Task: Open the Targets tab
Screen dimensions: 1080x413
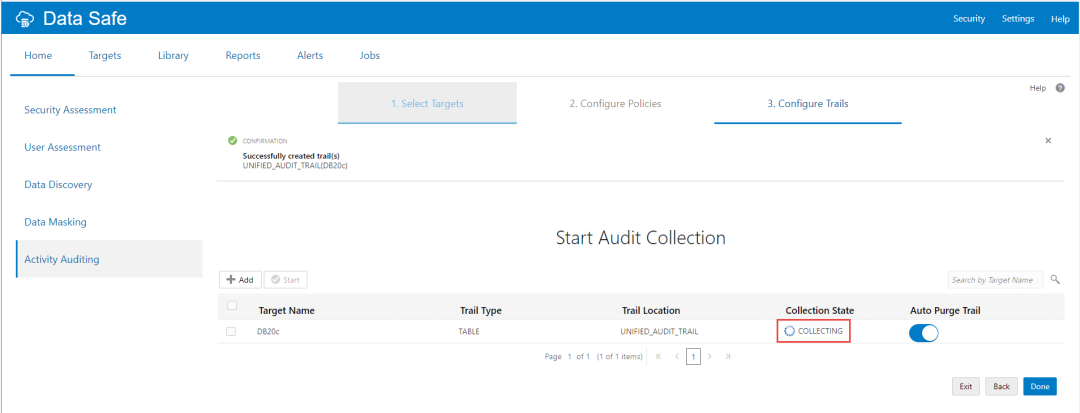Action: pyautogui.click(x=105, y=56)
